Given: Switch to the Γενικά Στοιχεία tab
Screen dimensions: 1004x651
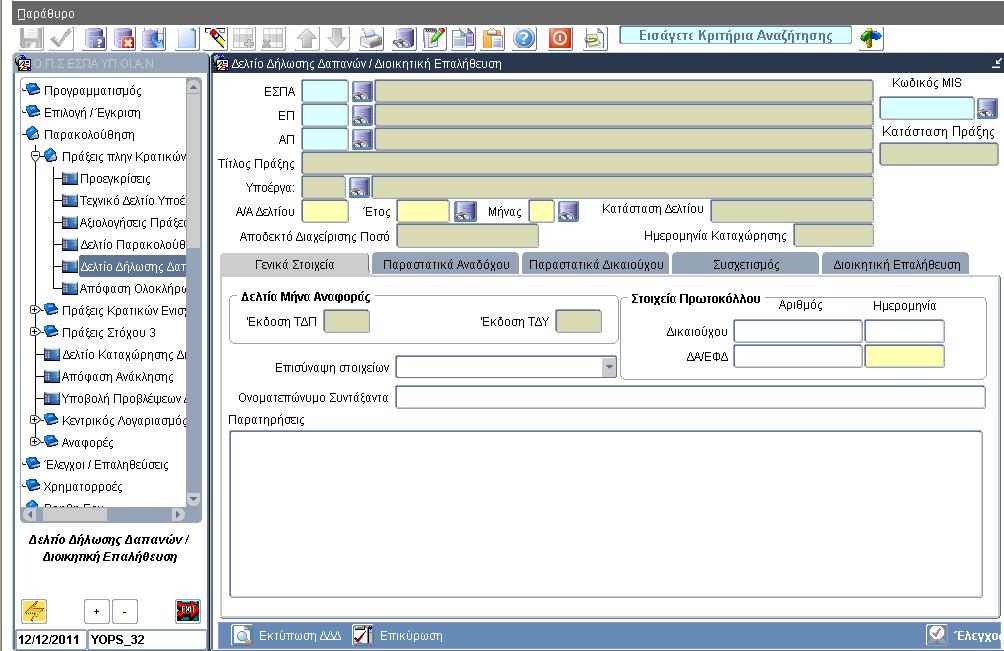Looking at the screenshot, I should [295, 264].
